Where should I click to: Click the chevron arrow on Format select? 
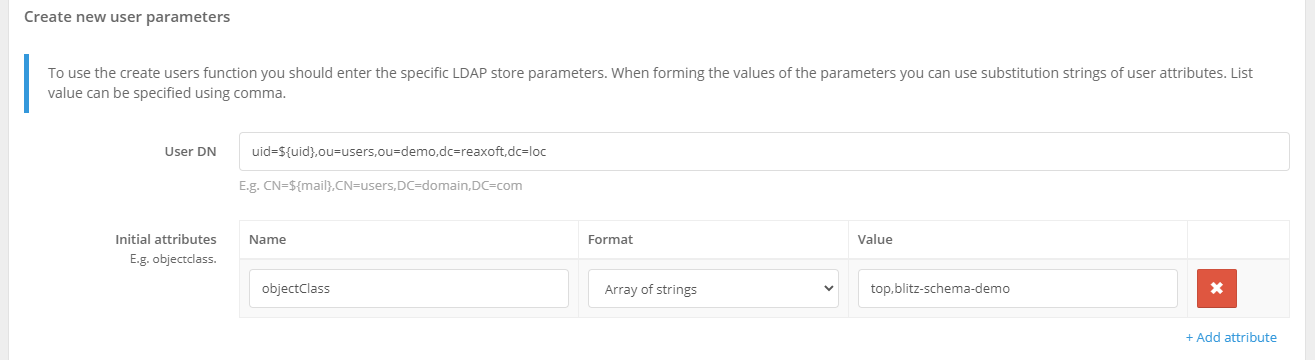827,288
